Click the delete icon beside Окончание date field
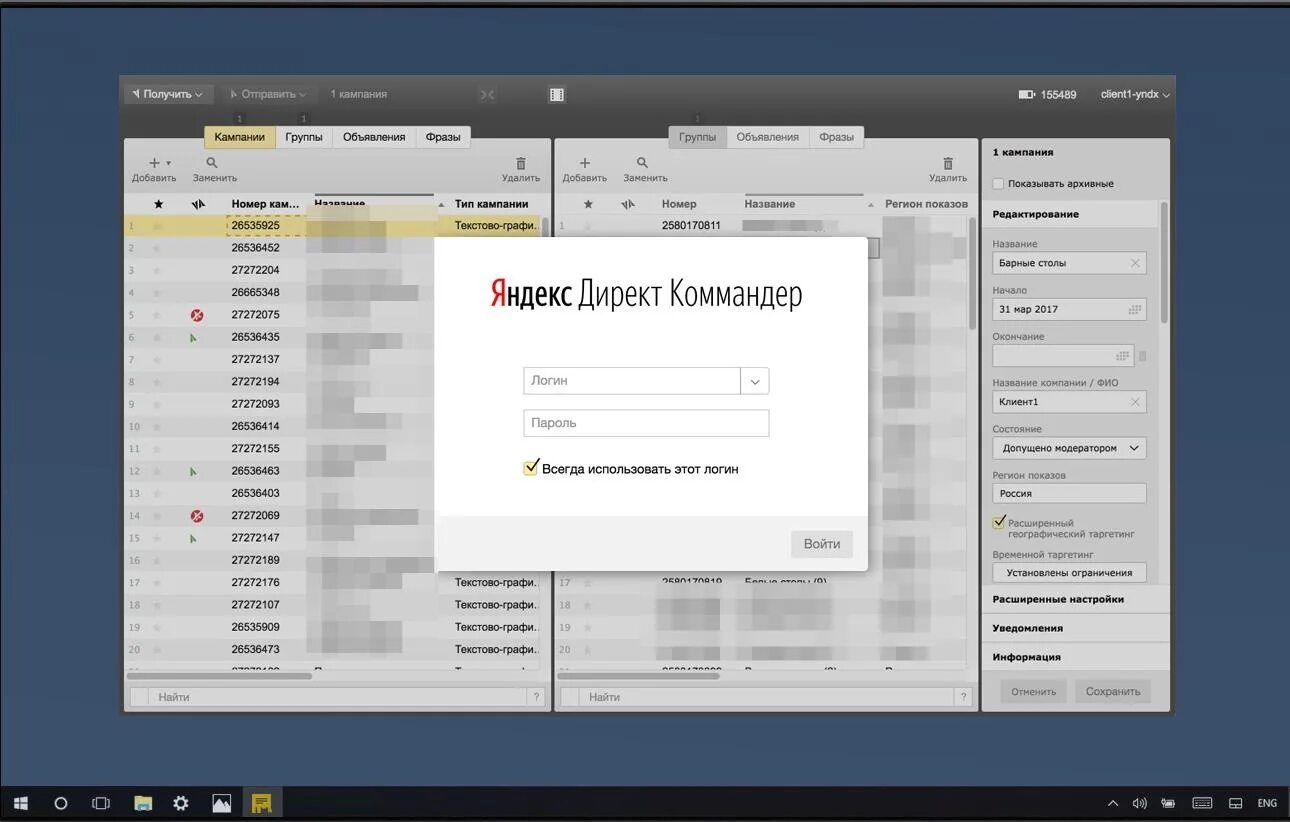The width and height of the screenshot is (1290, 822). click(1142, 356)
